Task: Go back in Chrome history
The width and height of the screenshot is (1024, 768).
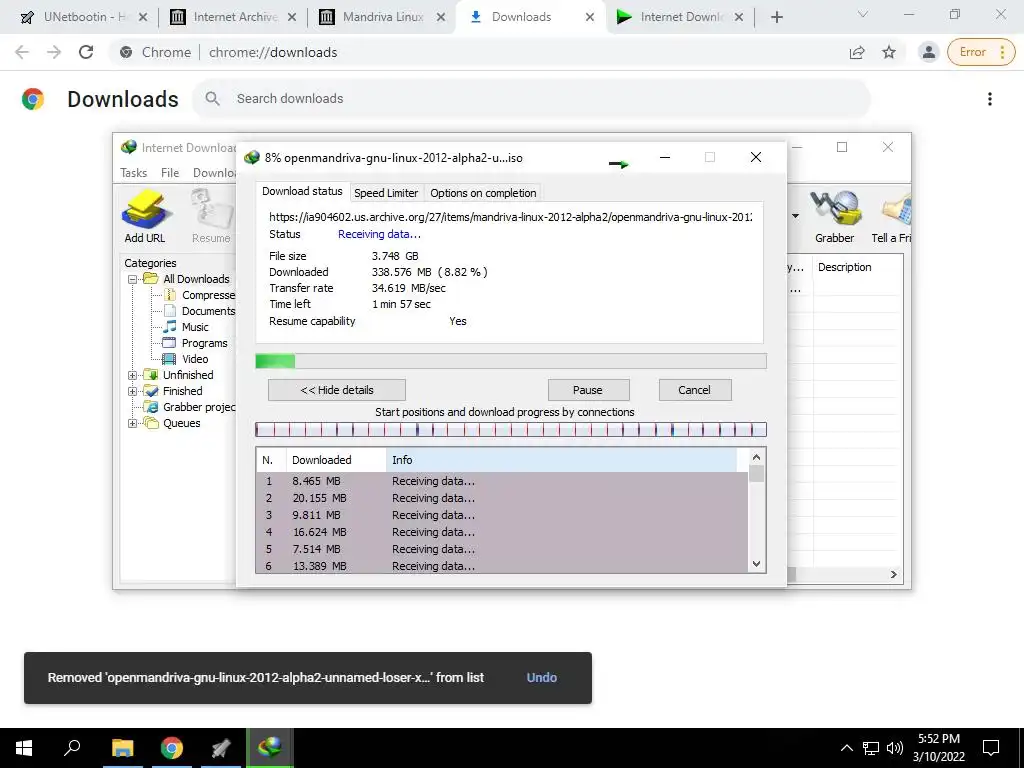Action: point(22,52)
